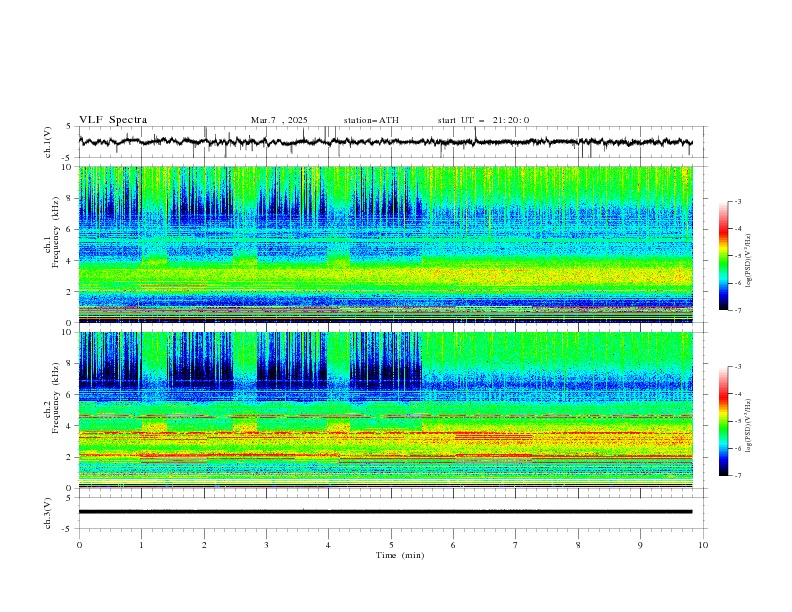
Task: Click the ch.2 spectrogram color bar
Action: 724,421
